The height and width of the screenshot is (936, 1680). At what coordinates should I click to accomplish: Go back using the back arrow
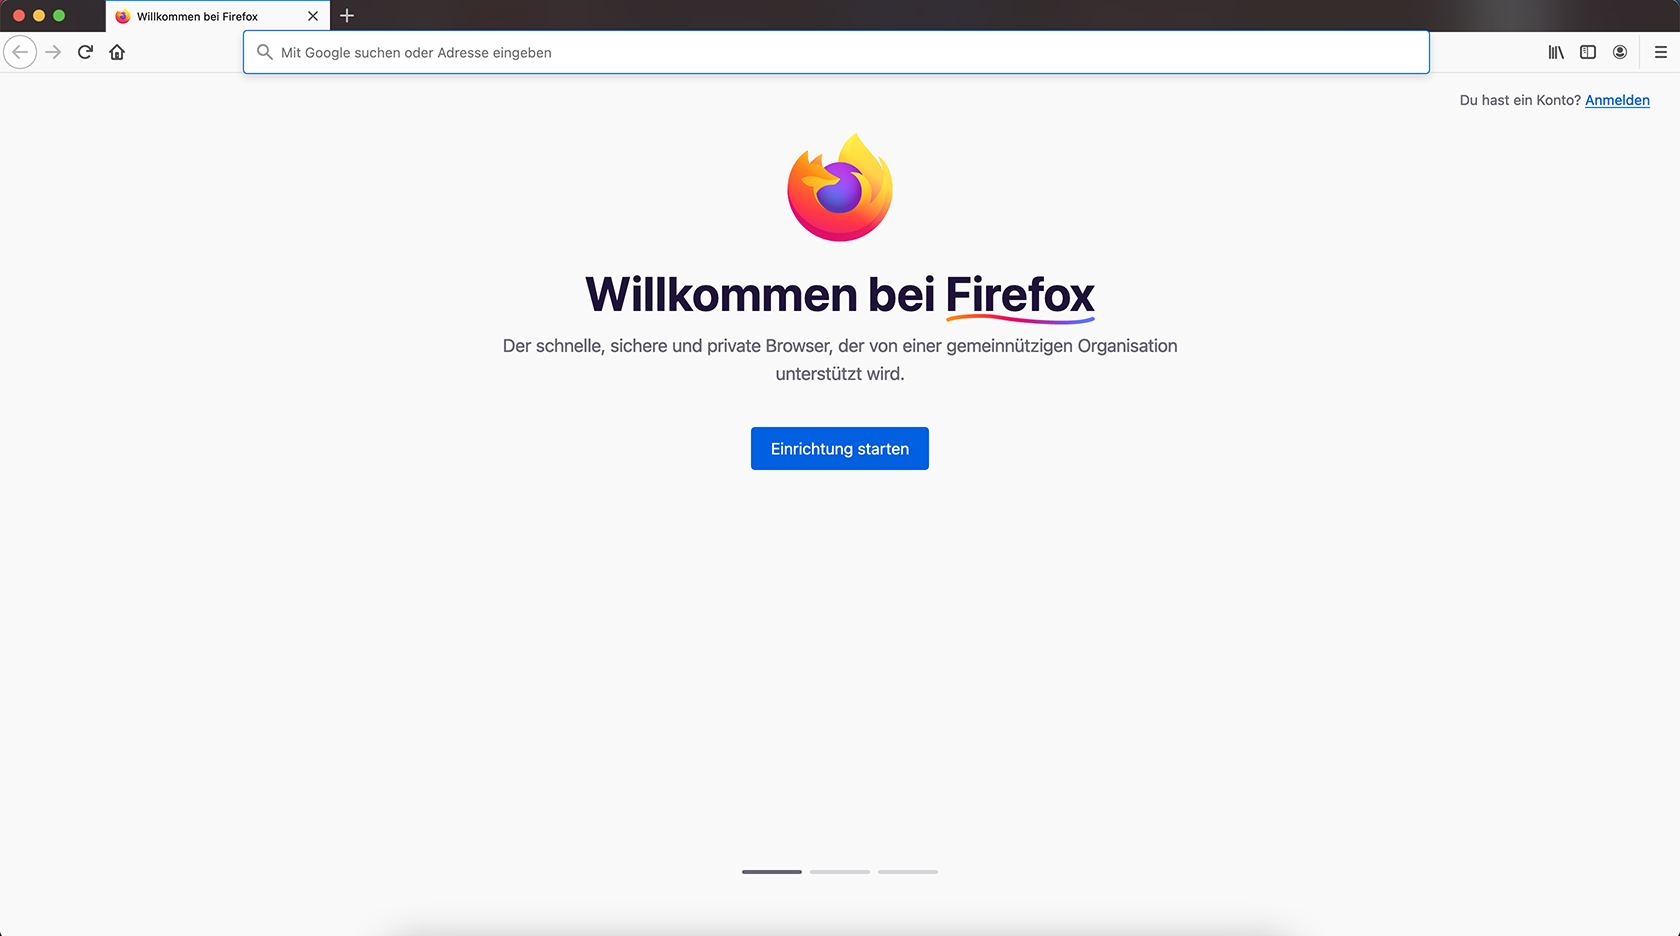(x=20, y=52)
